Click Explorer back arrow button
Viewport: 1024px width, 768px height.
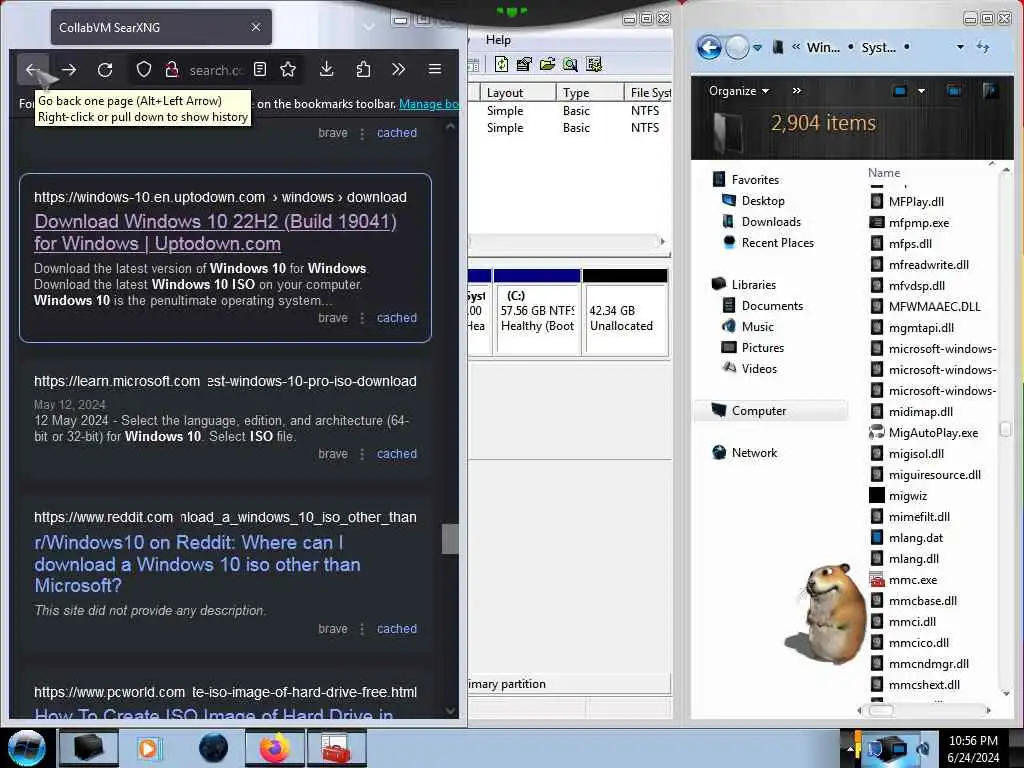pyautogui.click(x=709, y=47)
